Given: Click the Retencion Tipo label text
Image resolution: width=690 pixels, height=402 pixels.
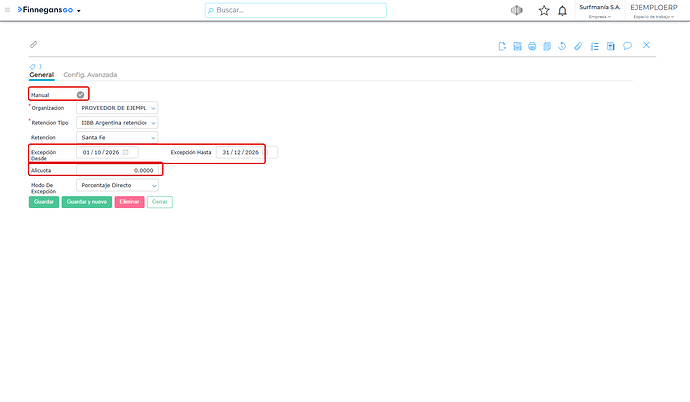Looking at the screenshot, I should tap(50, 123).
